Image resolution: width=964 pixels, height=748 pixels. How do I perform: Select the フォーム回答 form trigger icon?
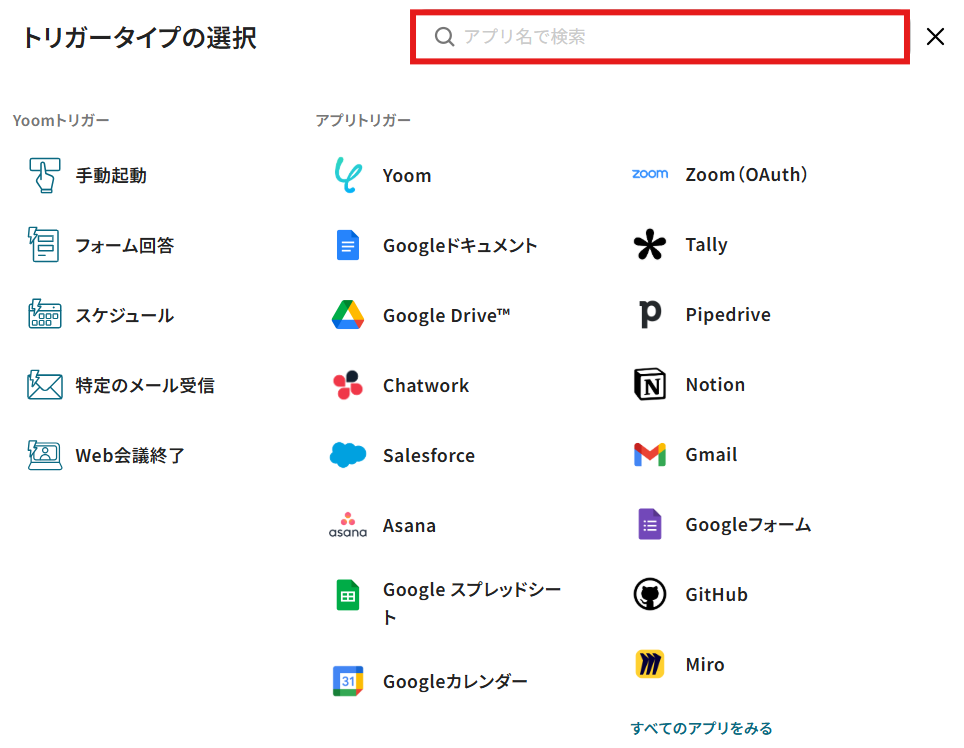click(44, 245)
